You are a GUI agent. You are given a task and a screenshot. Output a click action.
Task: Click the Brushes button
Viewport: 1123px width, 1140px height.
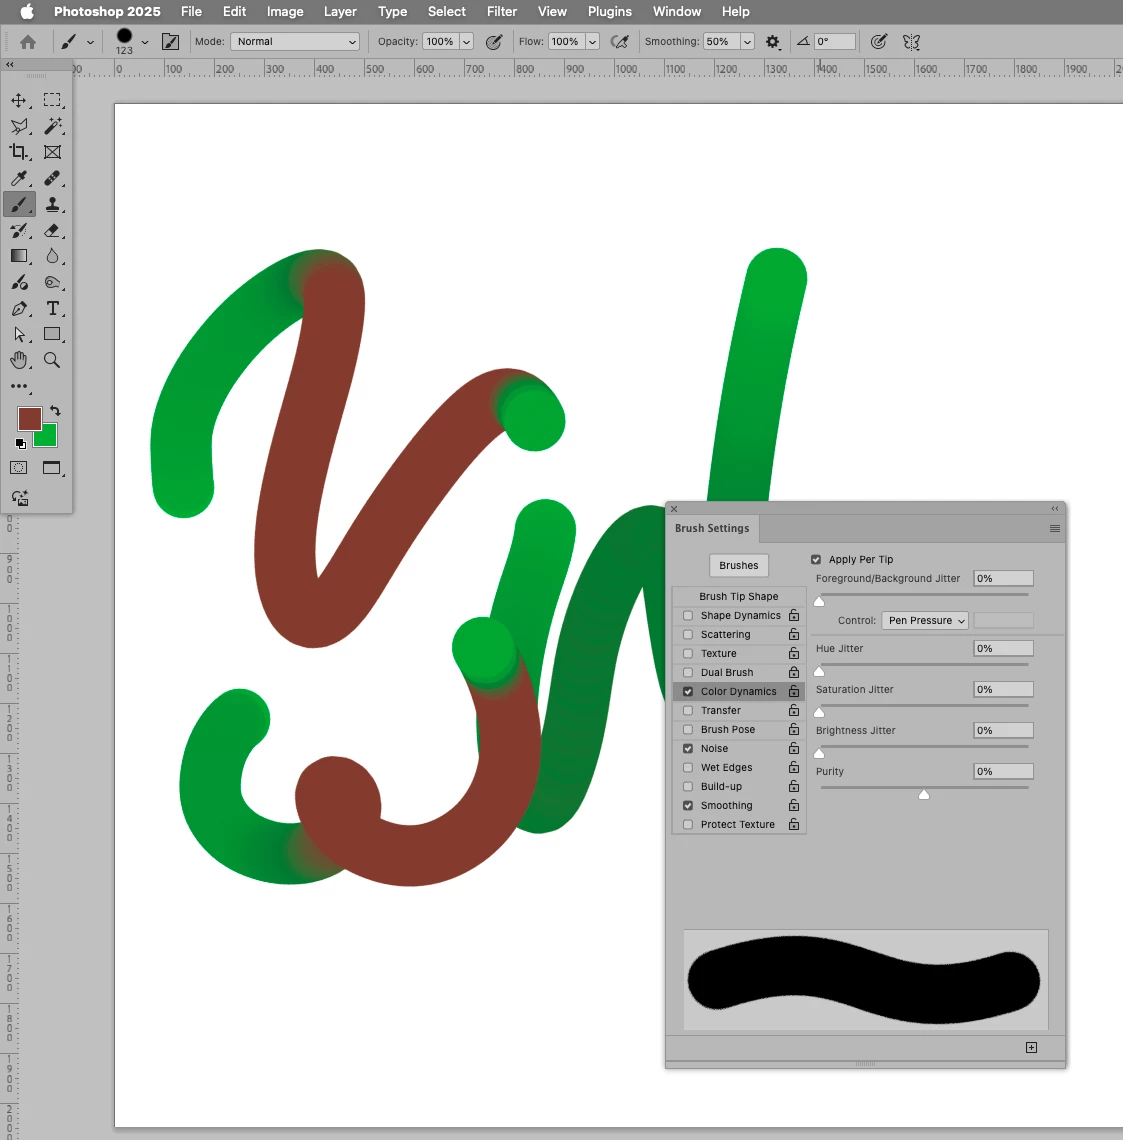738,565
